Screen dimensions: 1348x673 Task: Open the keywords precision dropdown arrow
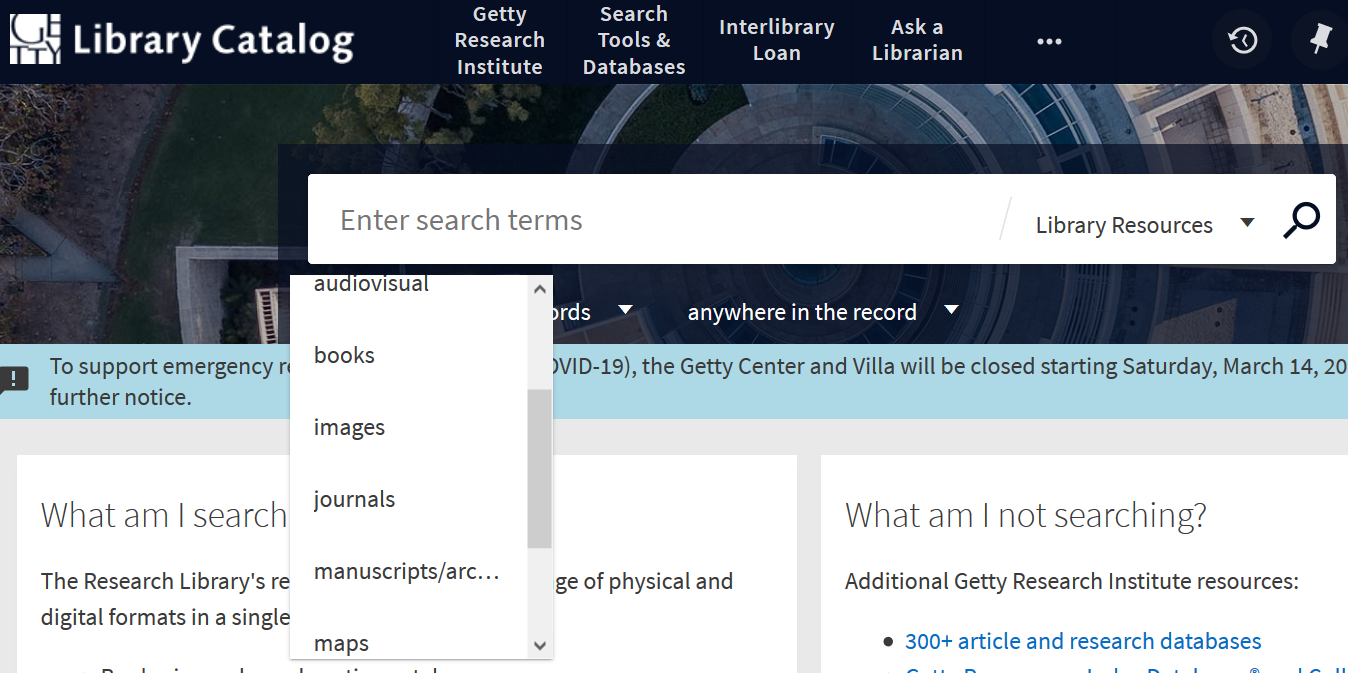(625, 310)
